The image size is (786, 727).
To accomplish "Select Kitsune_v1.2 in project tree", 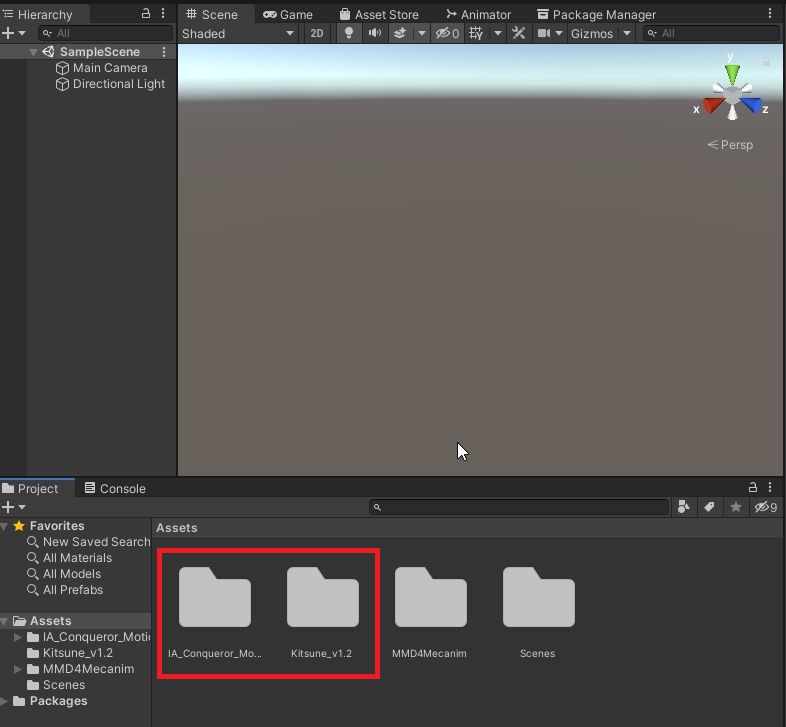I will coord(70,653).
